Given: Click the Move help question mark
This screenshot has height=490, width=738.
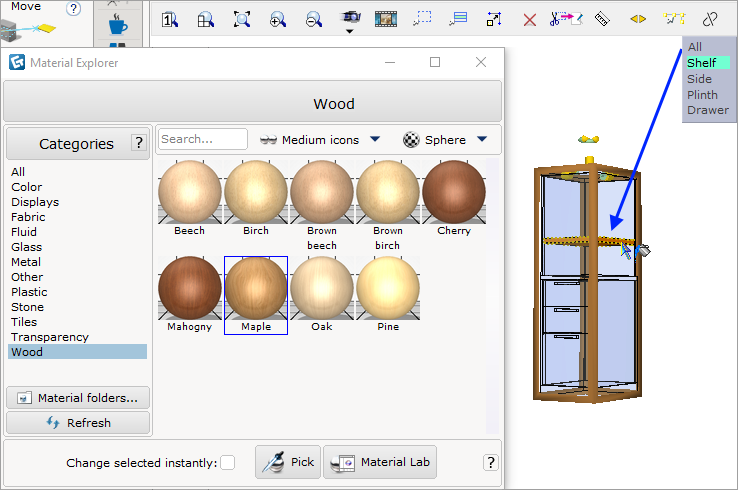Looking at the screenshot, I should pyautogui.click(x=73, y=8).
